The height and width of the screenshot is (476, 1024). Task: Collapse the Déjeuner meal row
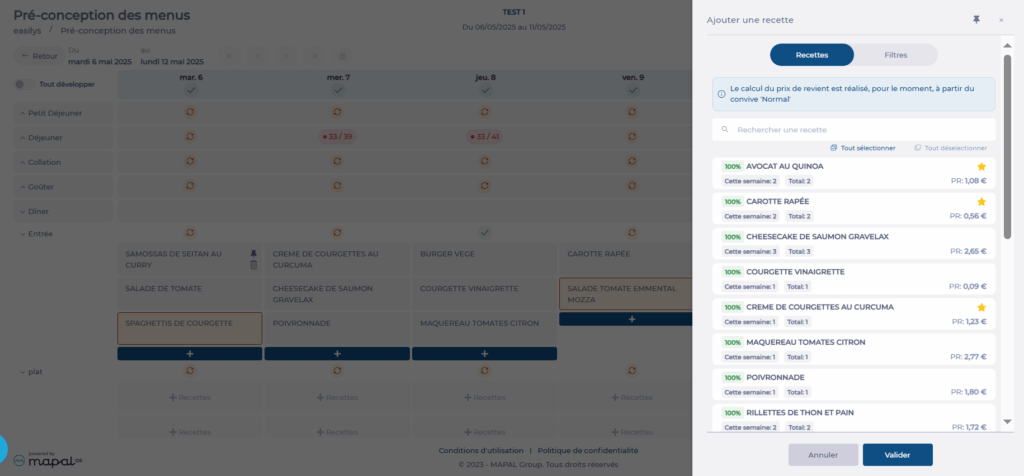coord(23,137)
